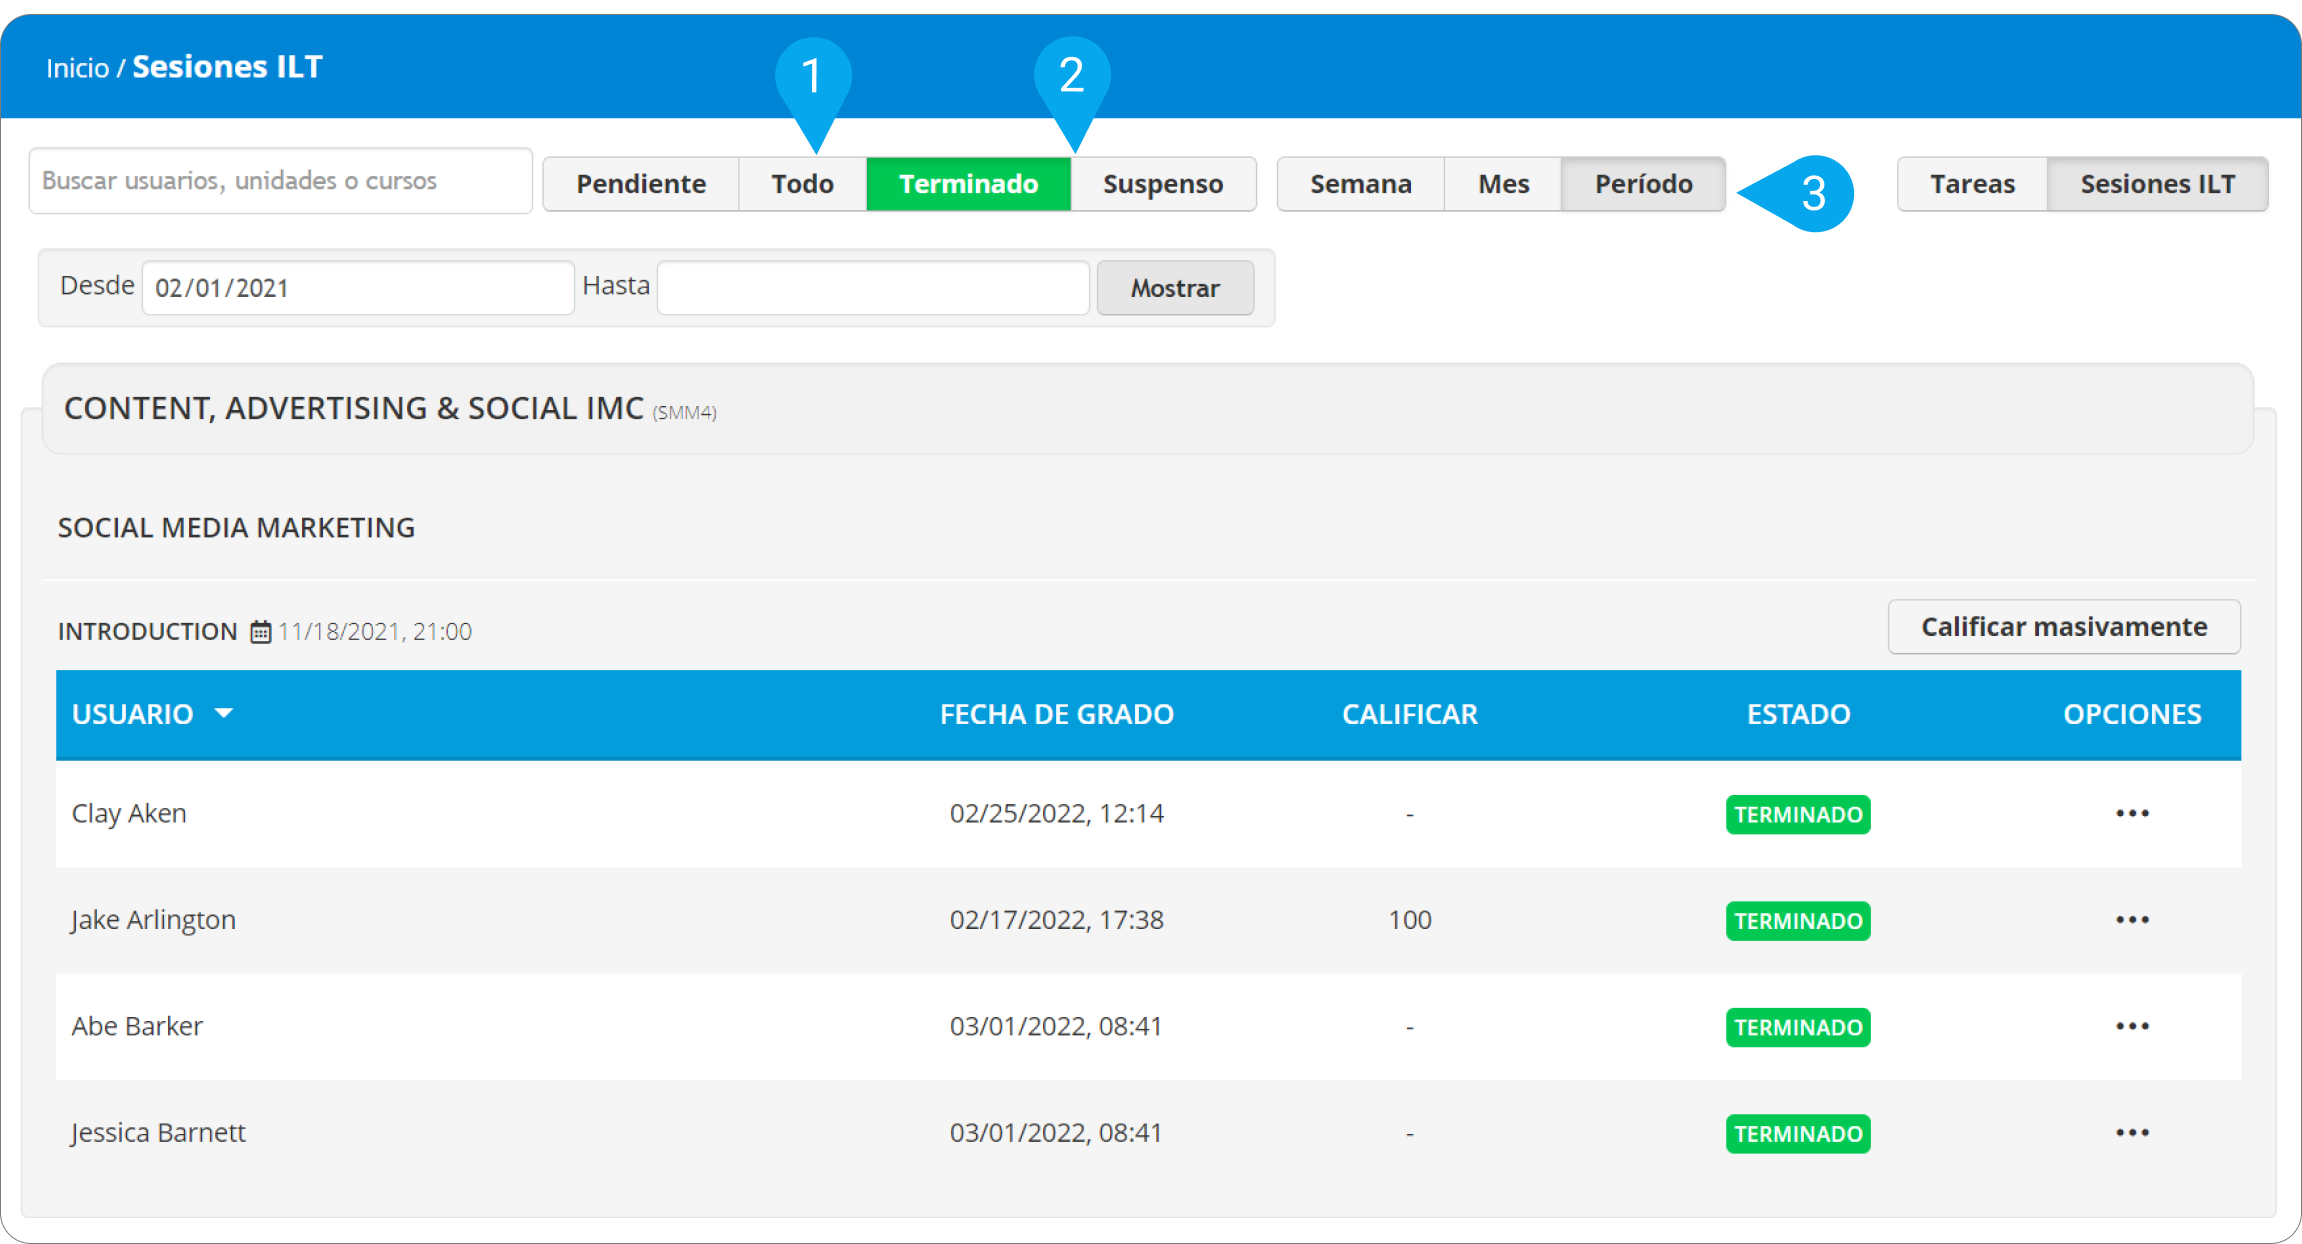
Task: Select user Jake Arlington
Action: (x=153, y=919)
